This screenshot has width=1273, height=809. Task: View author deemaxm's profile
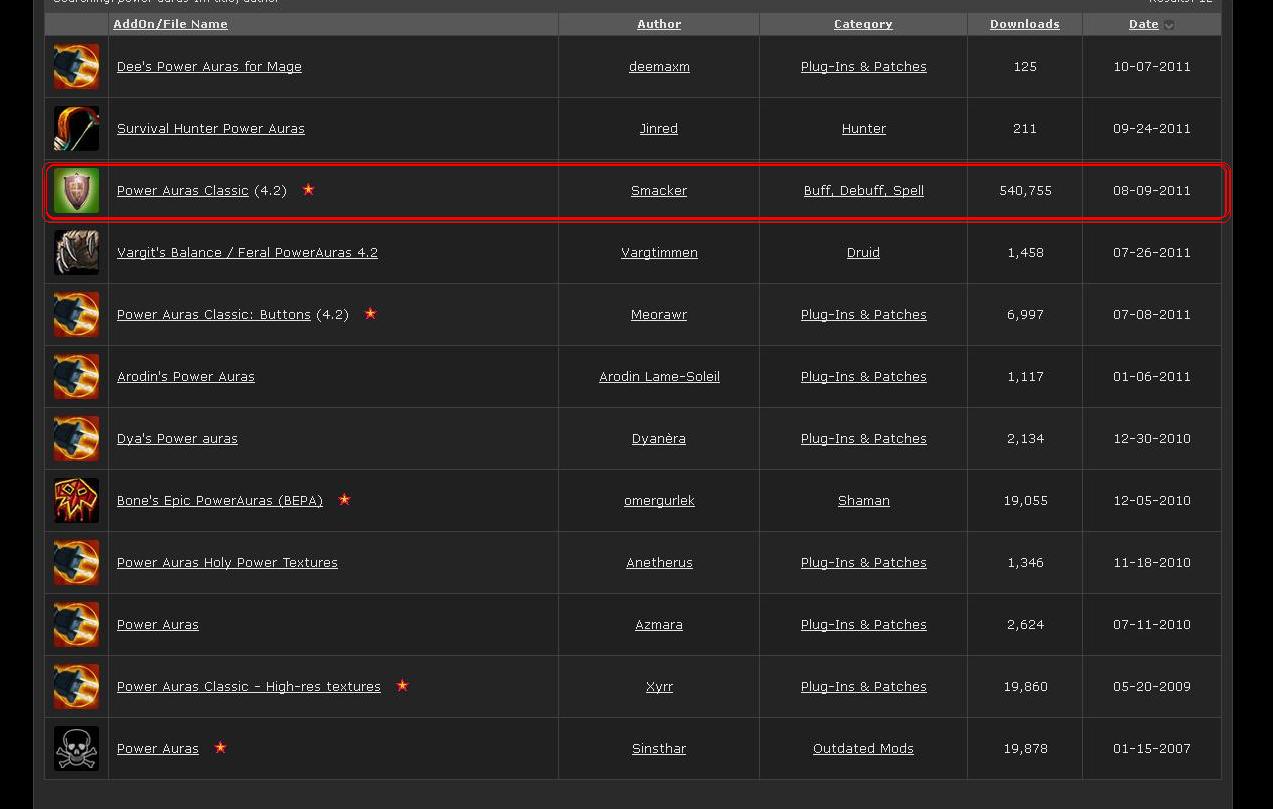coord(659,67)
